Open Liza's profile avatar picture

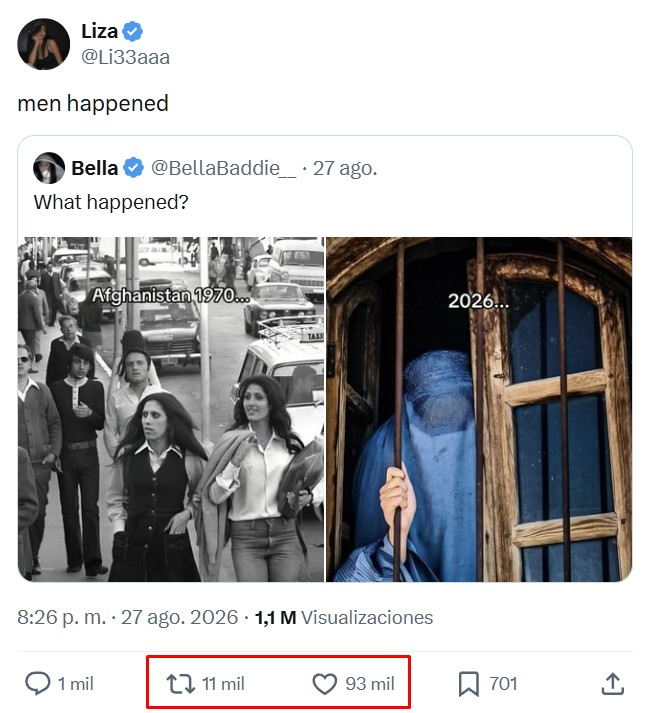click(x=44, y=44)
